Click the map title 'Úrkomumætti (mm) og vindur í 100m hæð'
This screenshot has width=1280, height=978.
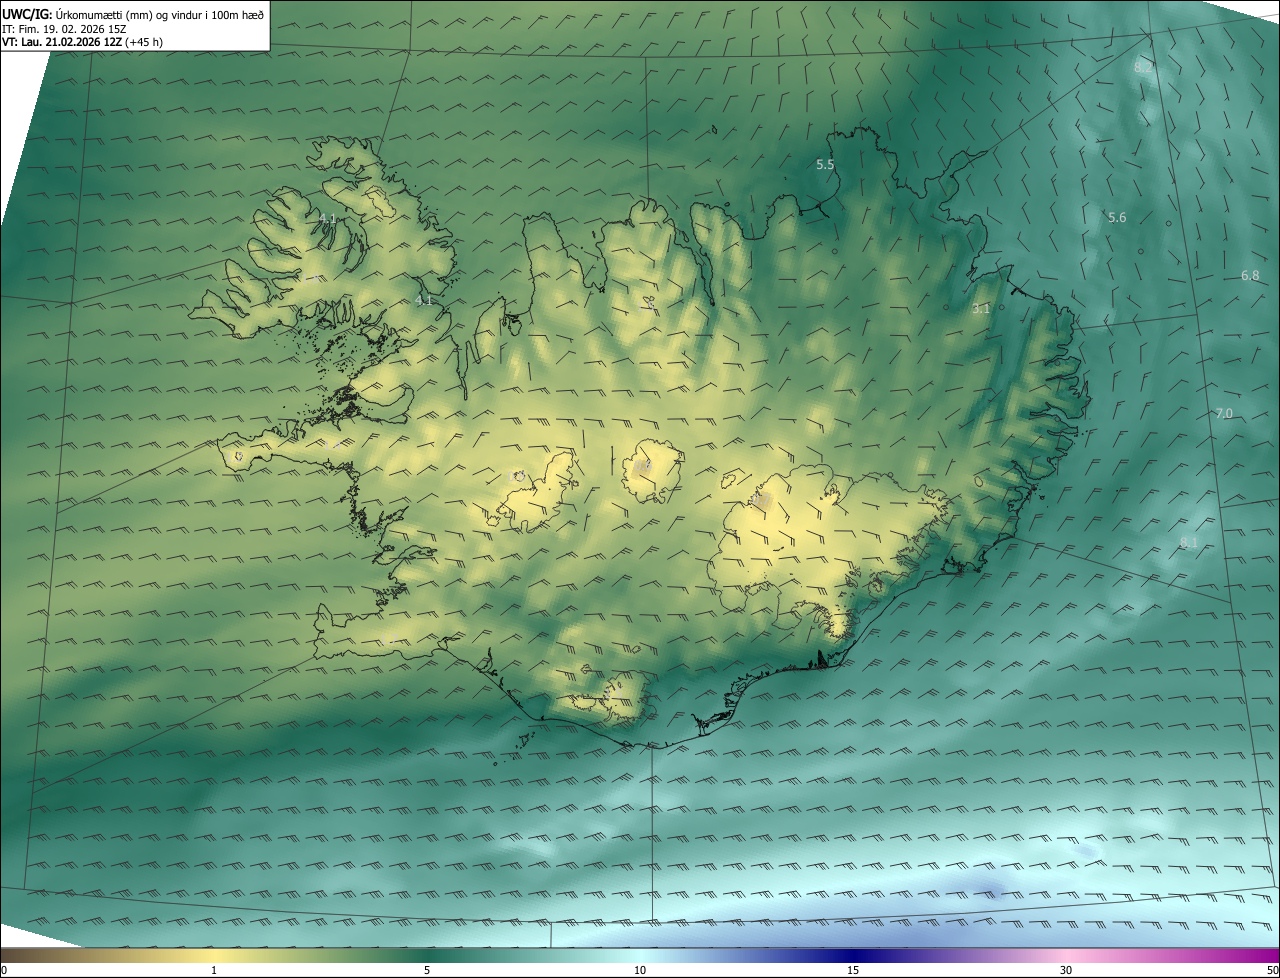pyautogui.click(x=158, y=14)
